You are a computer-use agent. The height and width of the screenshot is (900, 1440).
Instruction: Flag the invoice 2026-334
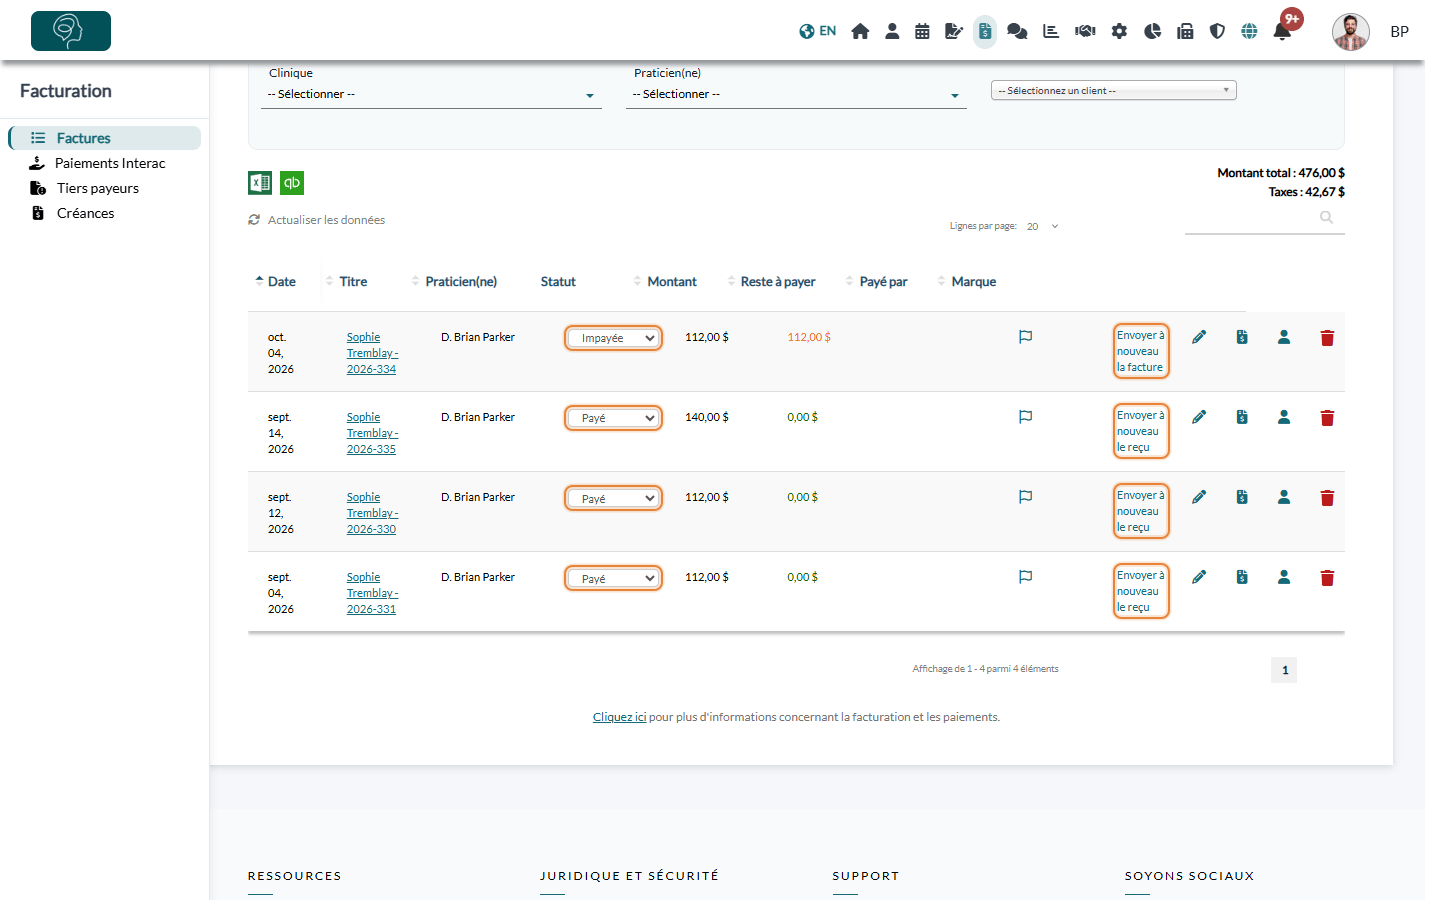(1025, 337)
